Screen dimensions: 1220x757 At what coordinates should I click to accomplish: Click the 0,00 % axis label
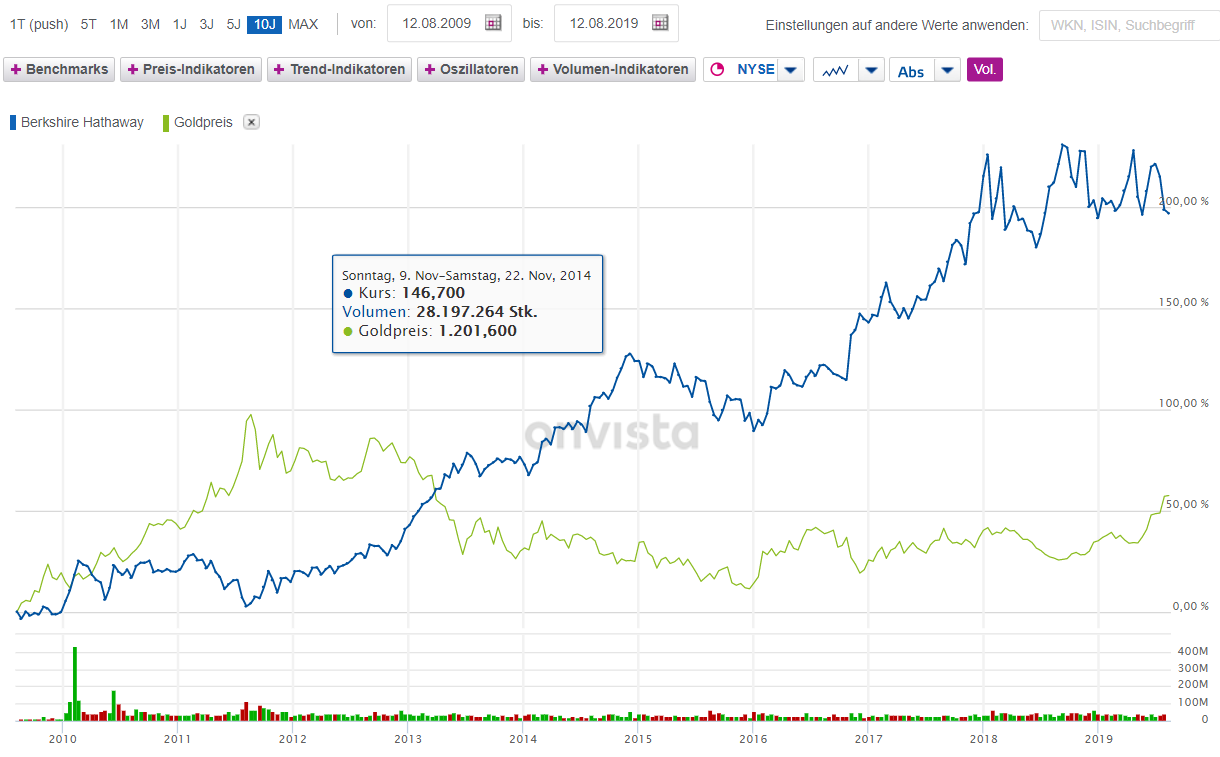(1189, 606)
